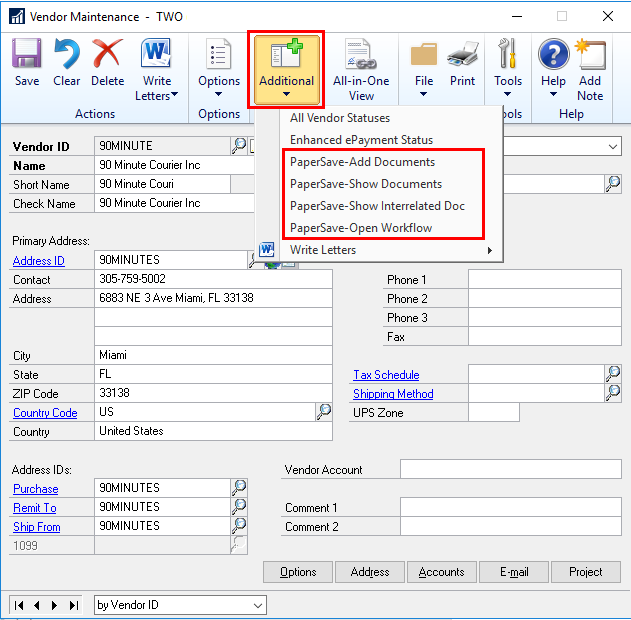Open the File folder icon
Viewport: 631px width, 620px height.
point(423,54)
